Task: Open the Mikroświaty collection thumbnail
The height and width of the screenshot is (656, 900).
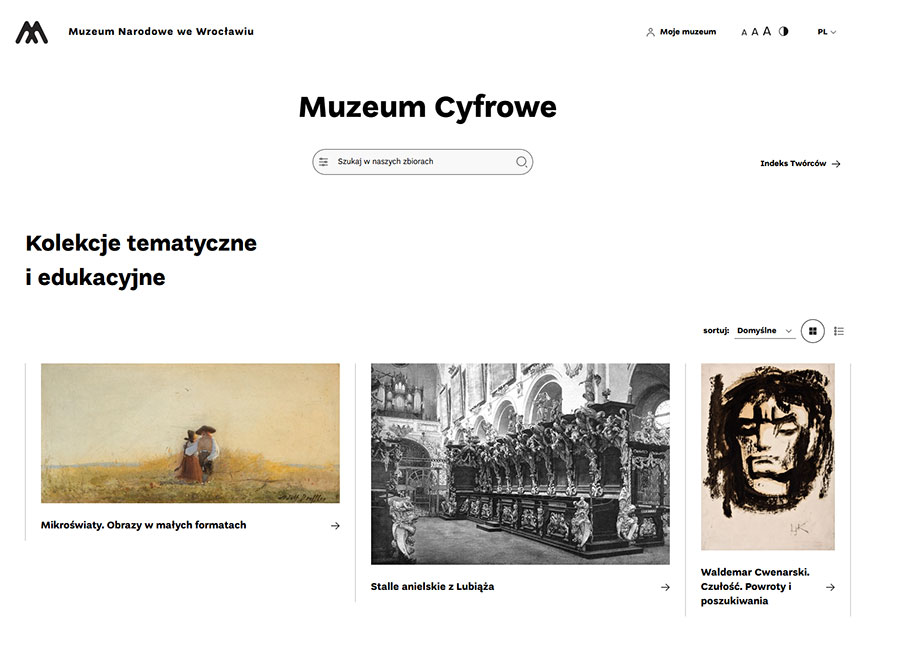Action: click(x=190, y=432)
